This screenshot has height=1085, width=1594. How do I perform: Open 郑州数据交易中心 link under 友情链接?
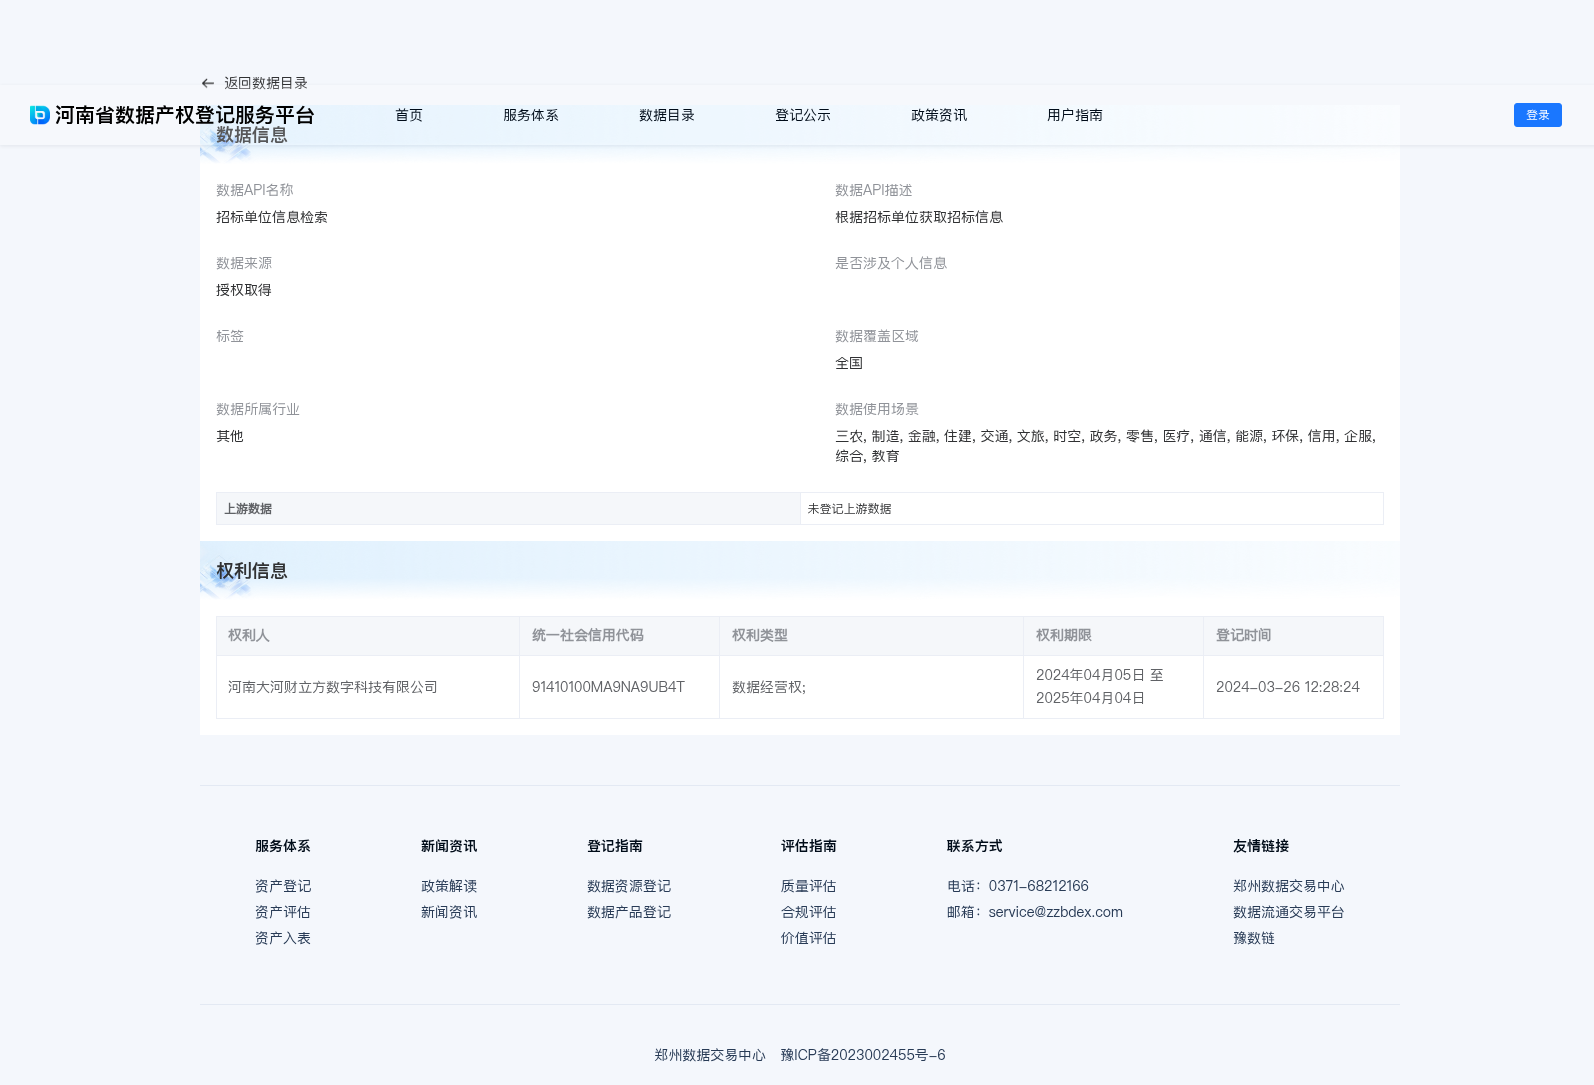1289,886
